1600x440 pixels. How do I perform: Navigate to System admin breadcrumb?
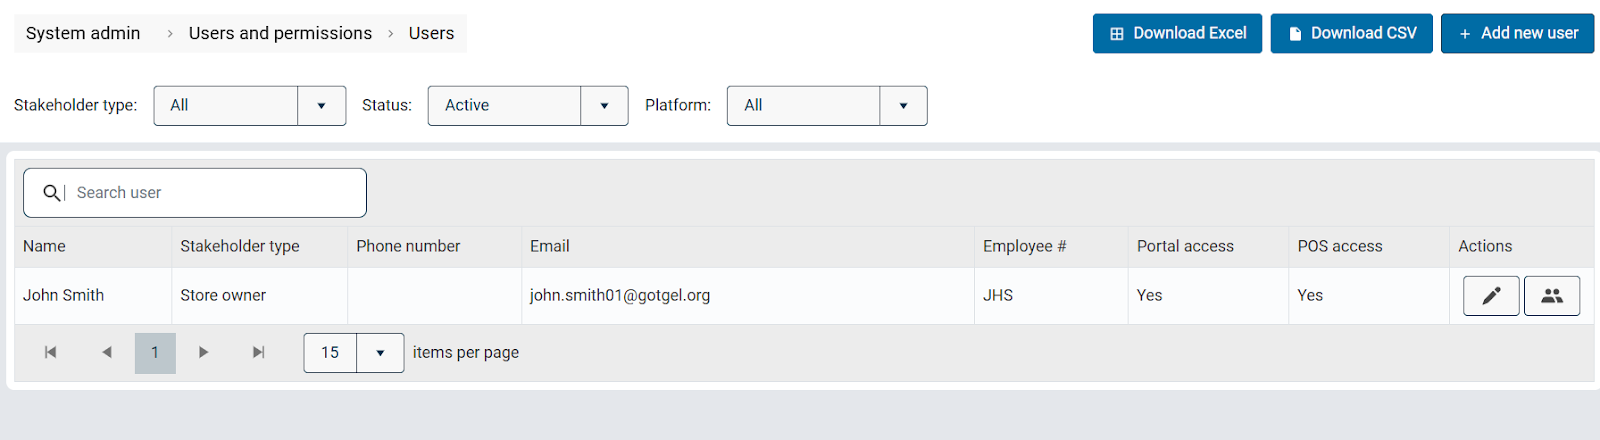(x=83, y=33)
